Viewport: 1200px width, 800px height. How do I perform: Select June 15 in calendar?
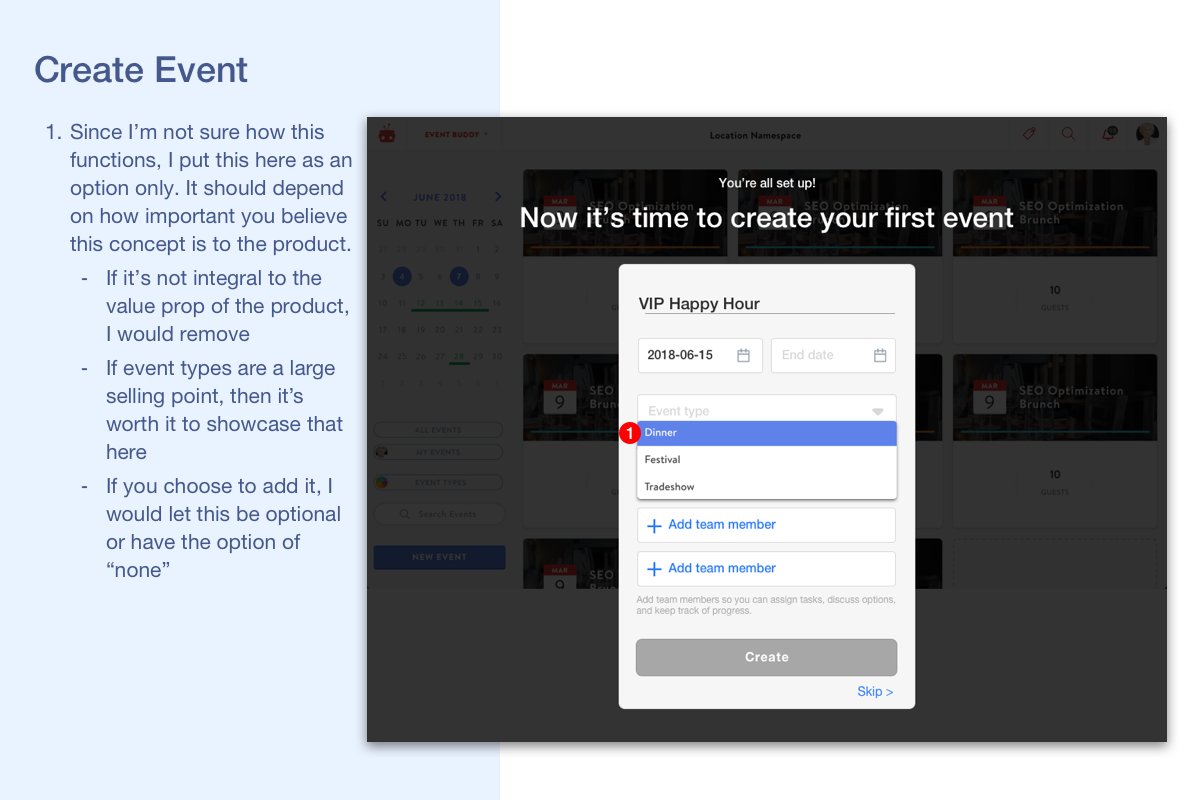pos(478,303)
